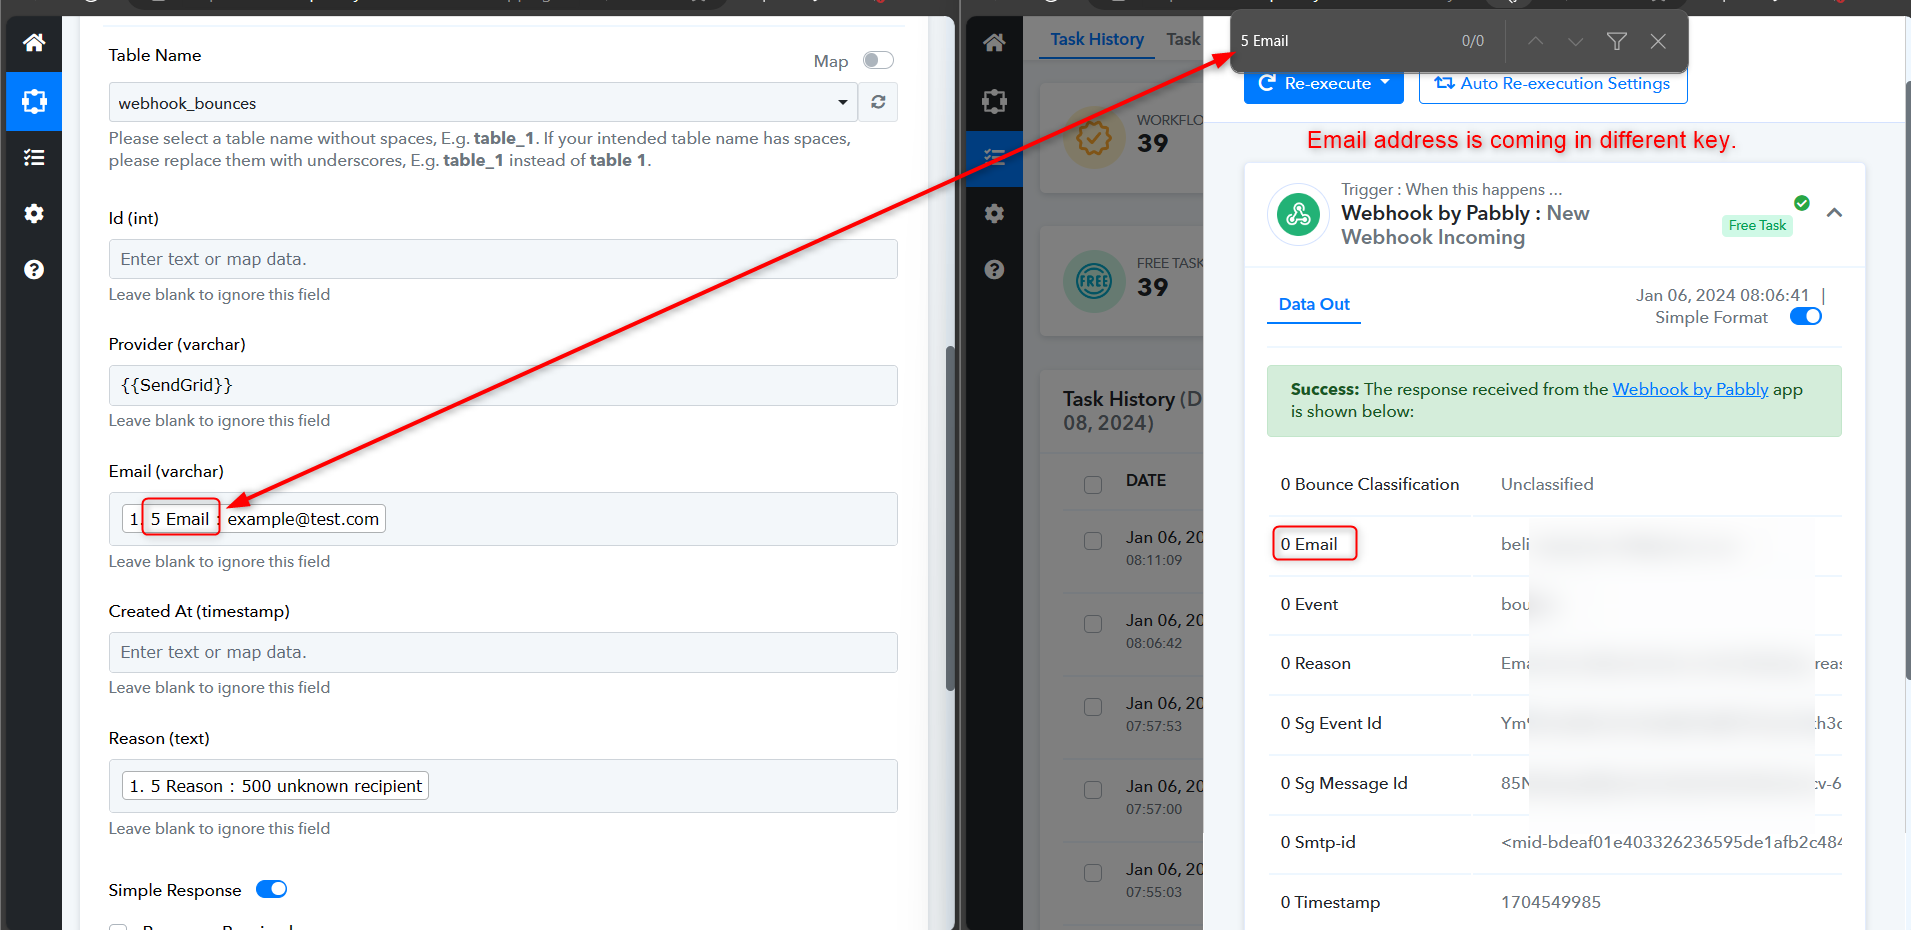Click Auto Re-execution Settings button

[x=1553, y=83]
